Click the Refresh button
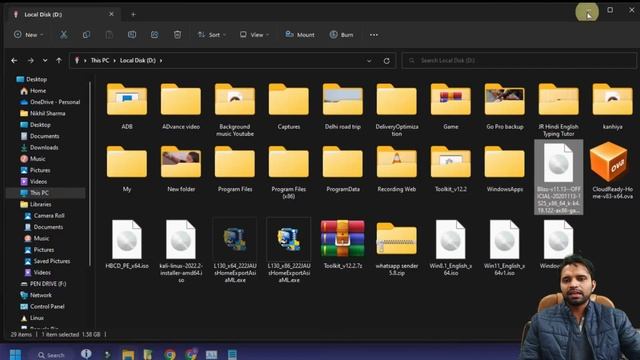The height and width of the screenshot is (360, 640). [387, 61]
